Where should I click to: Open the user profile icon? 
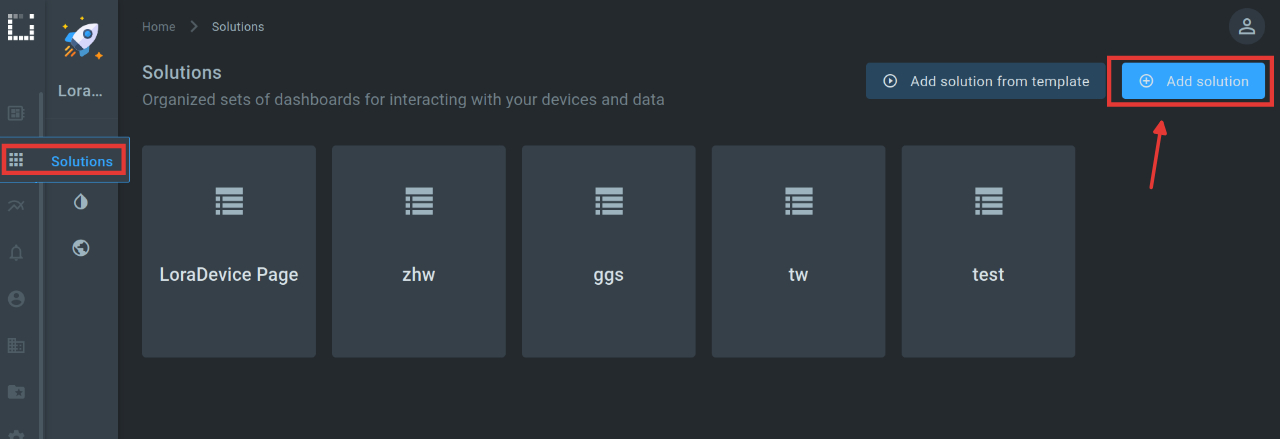(x=1246, y=27)
